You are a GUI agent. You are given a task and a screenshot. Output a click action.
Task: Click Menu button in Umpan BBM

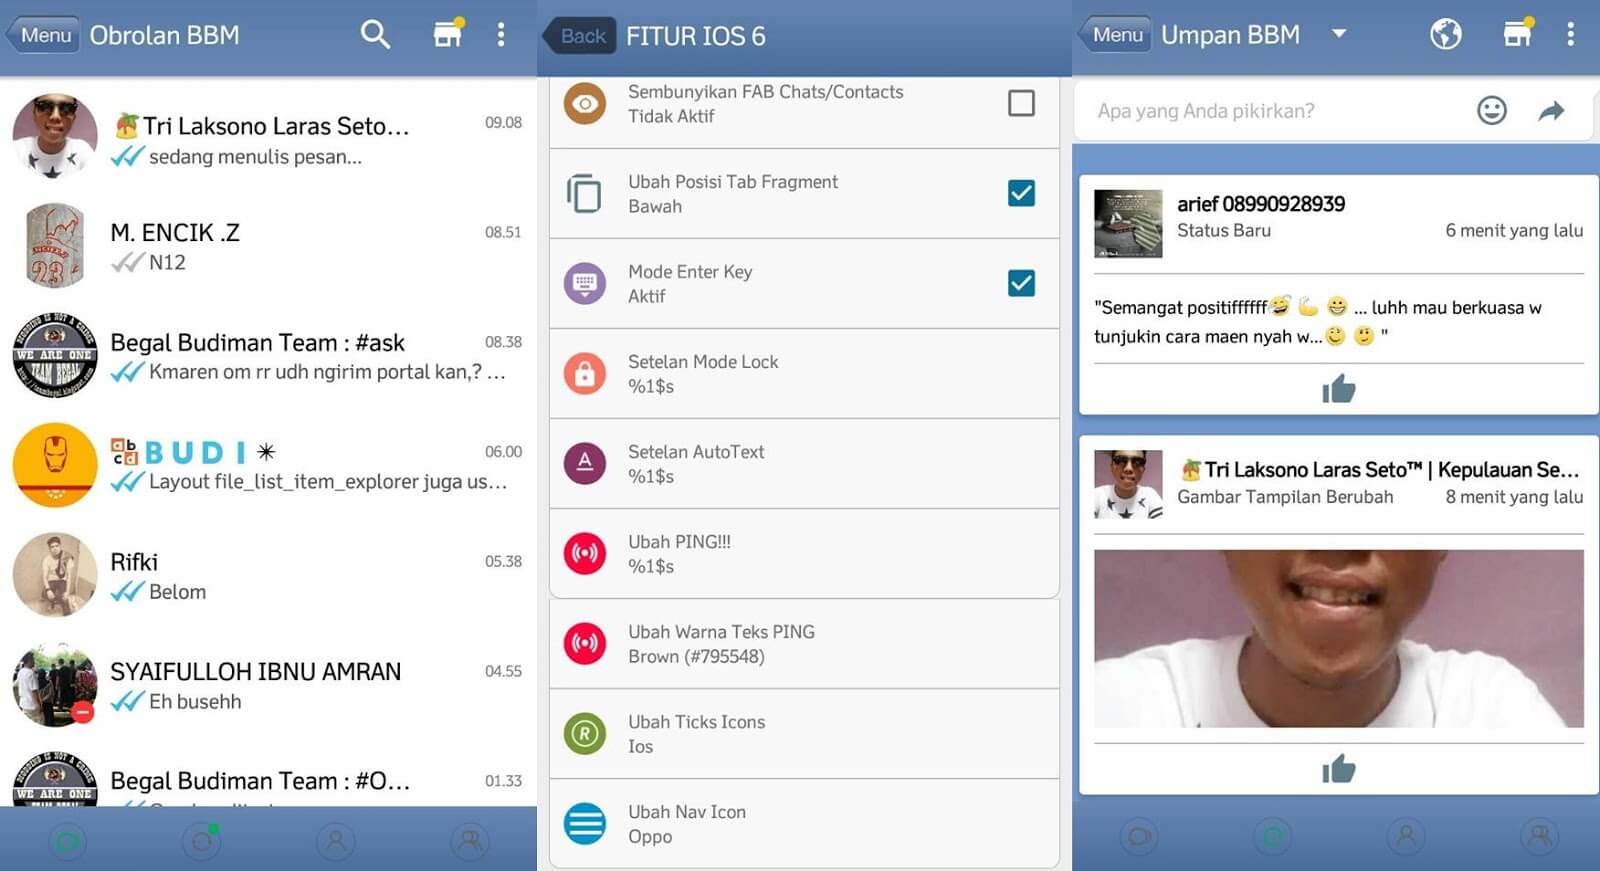pyautogui.click(x=1116, y=35)
